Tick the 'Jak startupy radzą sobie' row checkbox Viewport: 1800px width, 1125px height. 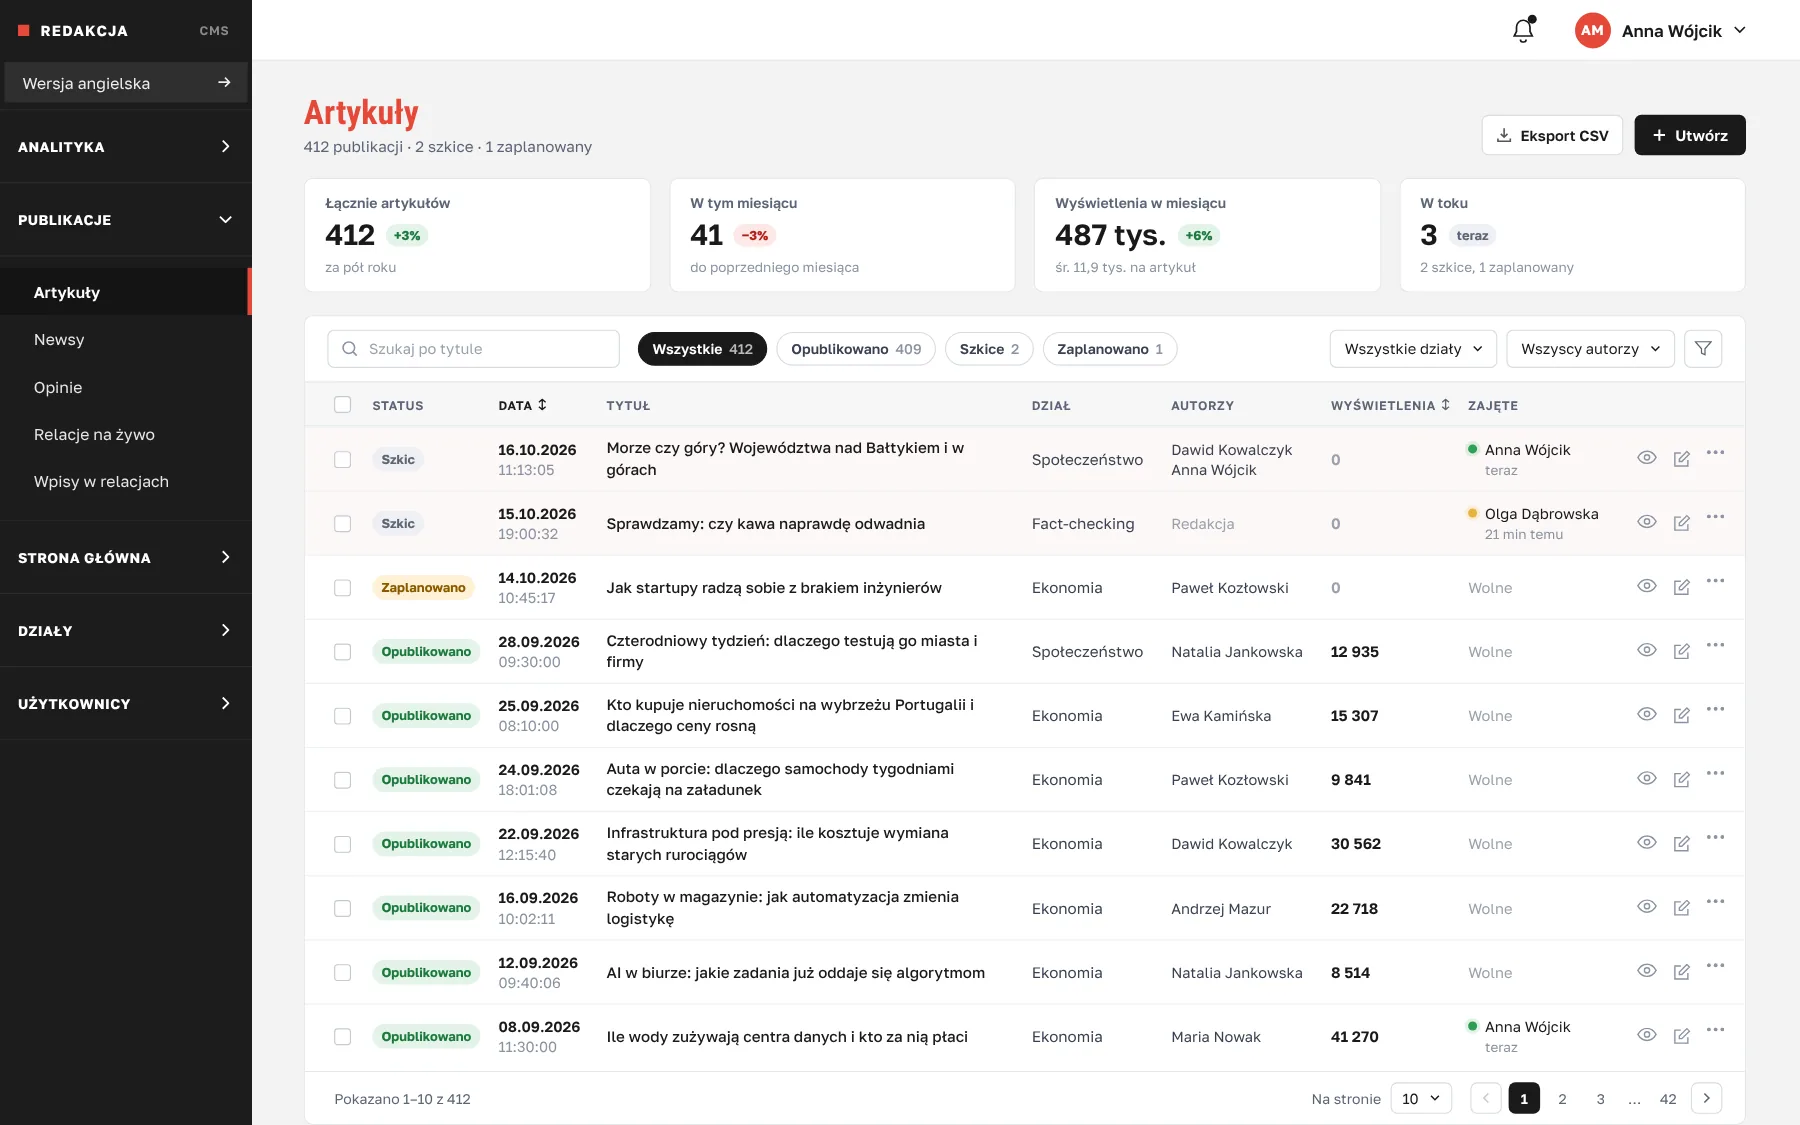point(343,588)
